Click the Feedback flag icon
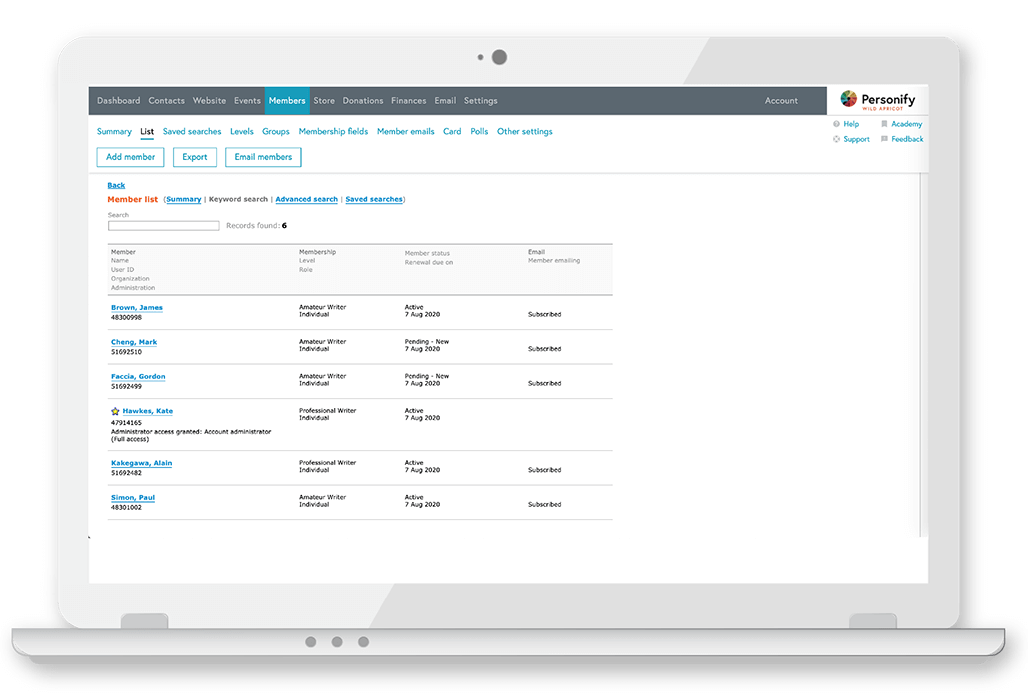Image resolution: width=1028 pixels, height=693 pixels. pos(884,139)
